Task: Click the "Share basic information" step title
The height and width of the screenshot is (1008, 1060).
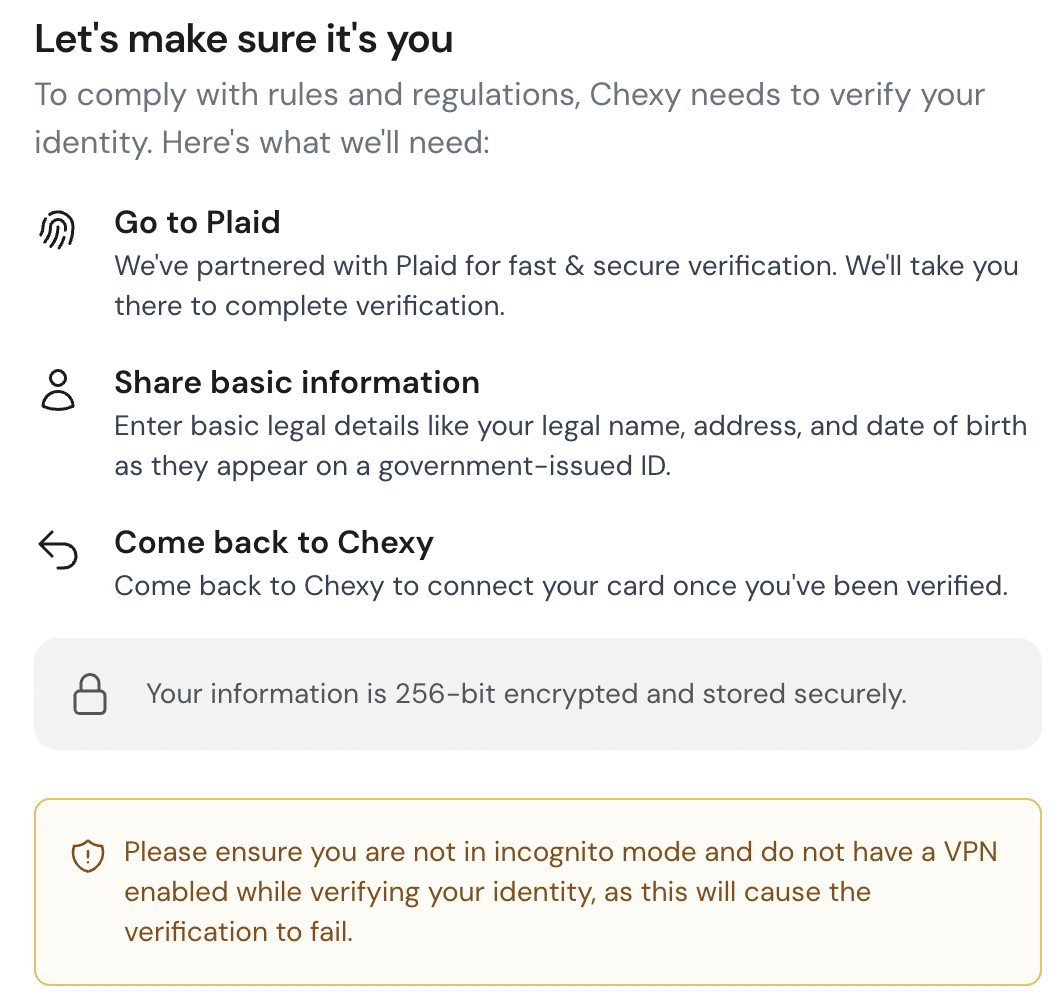Action: (297, 382)
